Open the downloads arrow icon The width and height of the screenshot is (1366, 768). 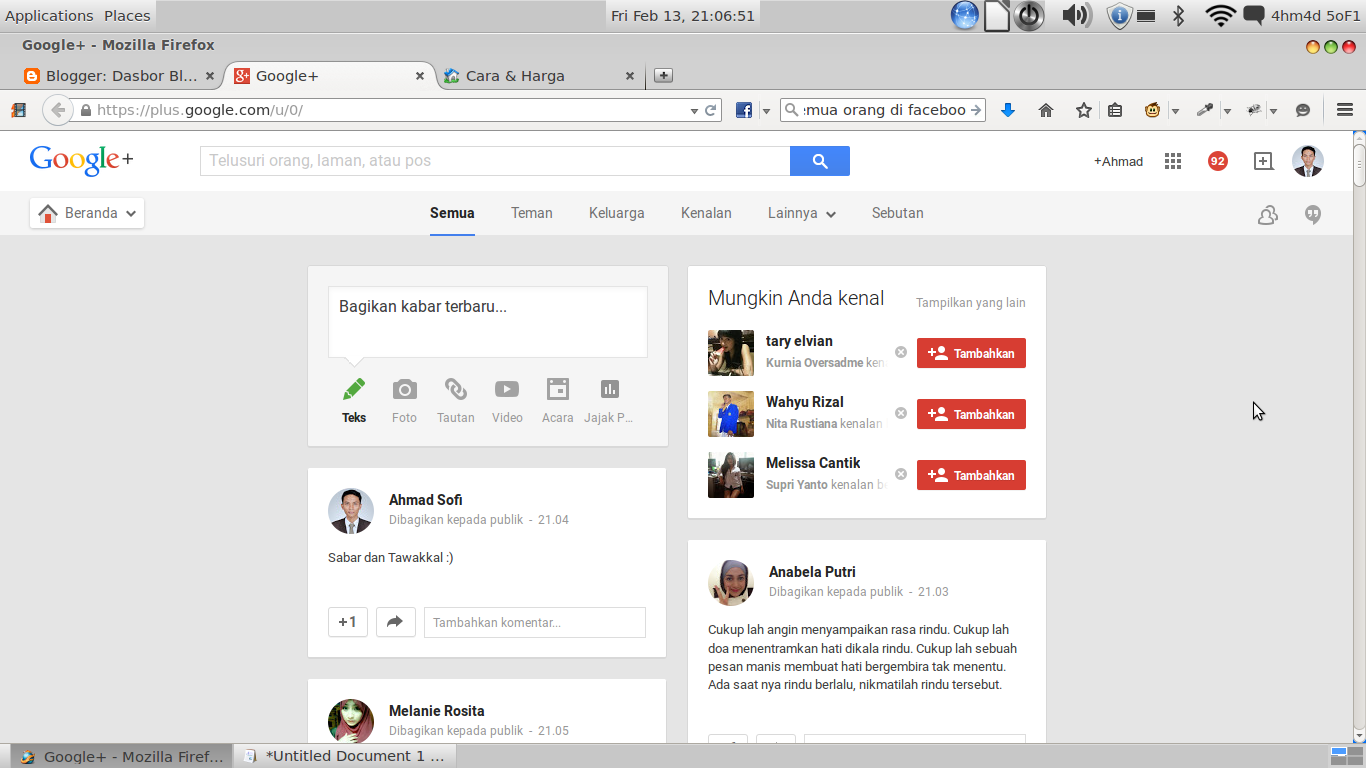(1008, 110)
